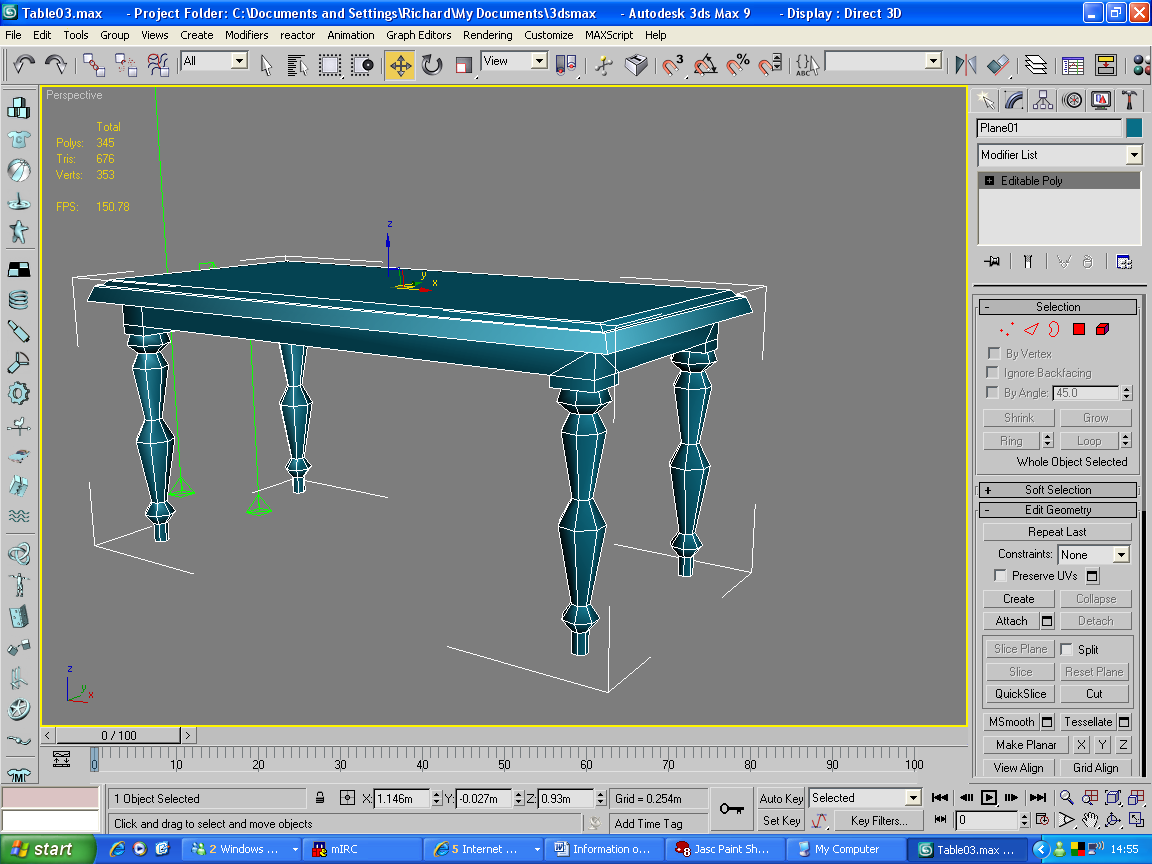Open the Rendering menu

(x=487, y=35)
